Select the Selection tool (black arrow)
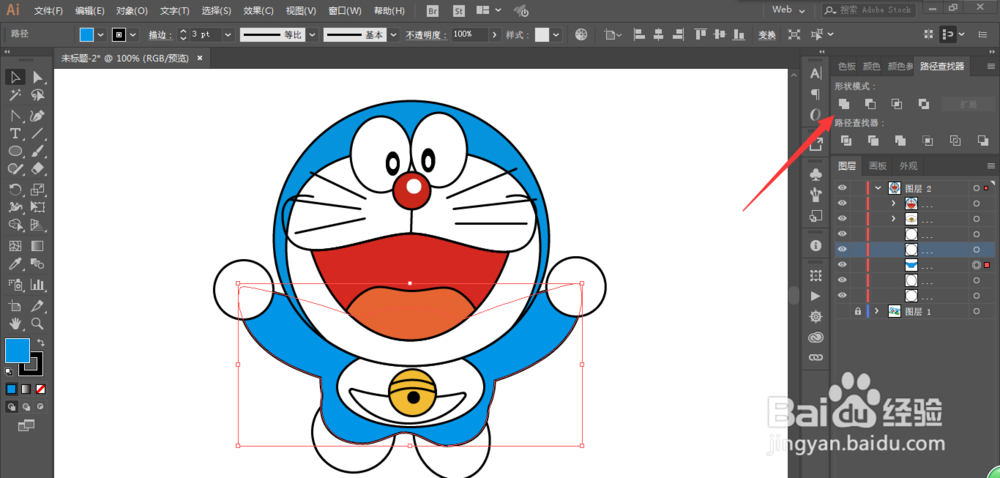This screenshot has width=1000, height=478. 15,78
